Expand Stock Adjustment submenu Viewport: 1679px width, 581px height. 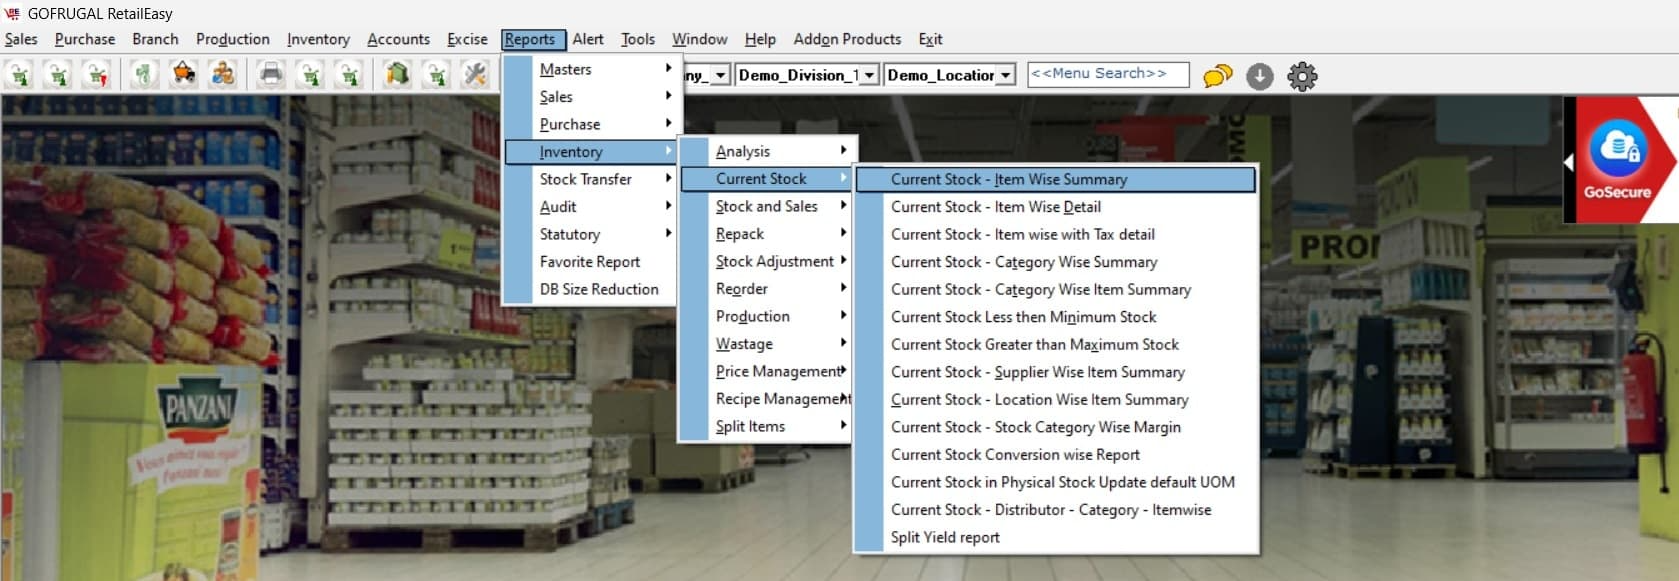click(x=767, y=261)
